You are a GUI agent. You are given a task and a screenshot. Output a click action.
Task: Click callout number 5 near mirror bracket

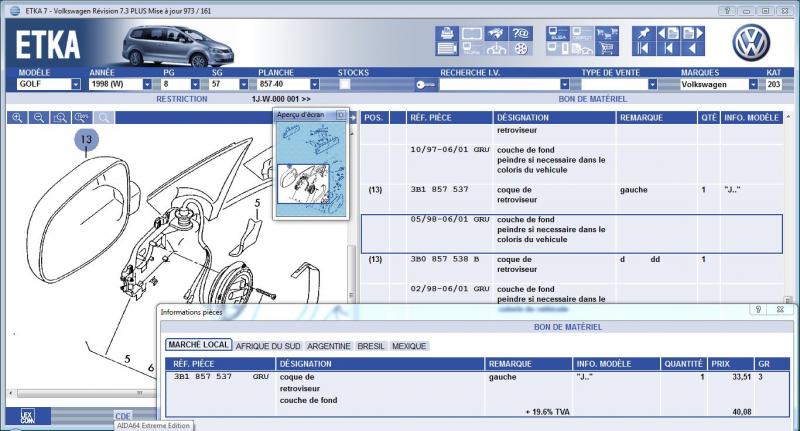[257, 203]
